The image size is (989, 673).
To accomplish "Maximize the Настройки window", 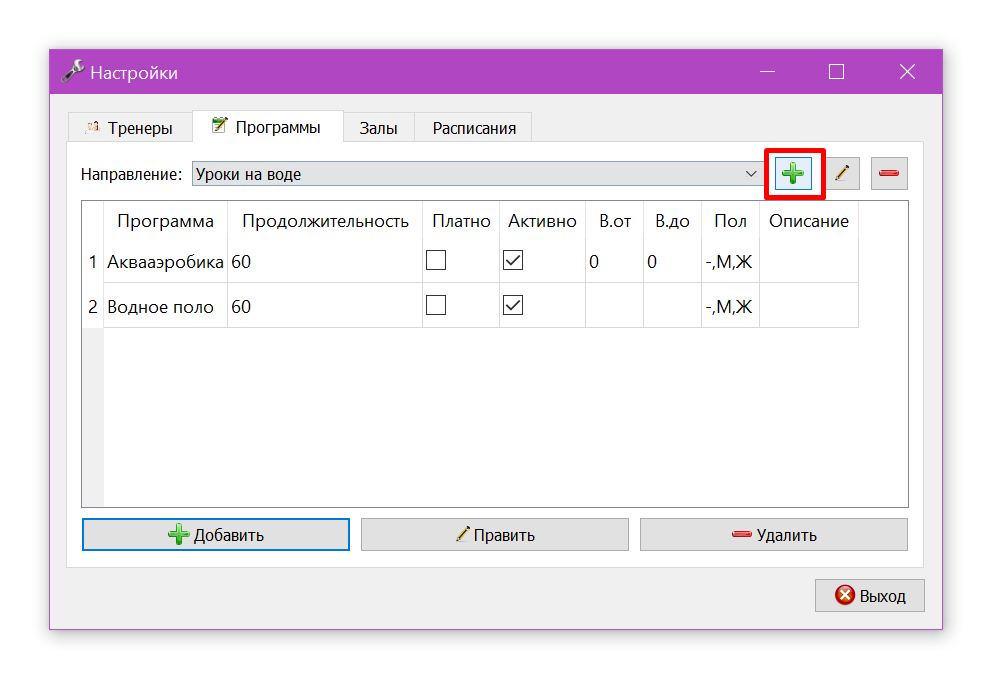I will point(836,72).
